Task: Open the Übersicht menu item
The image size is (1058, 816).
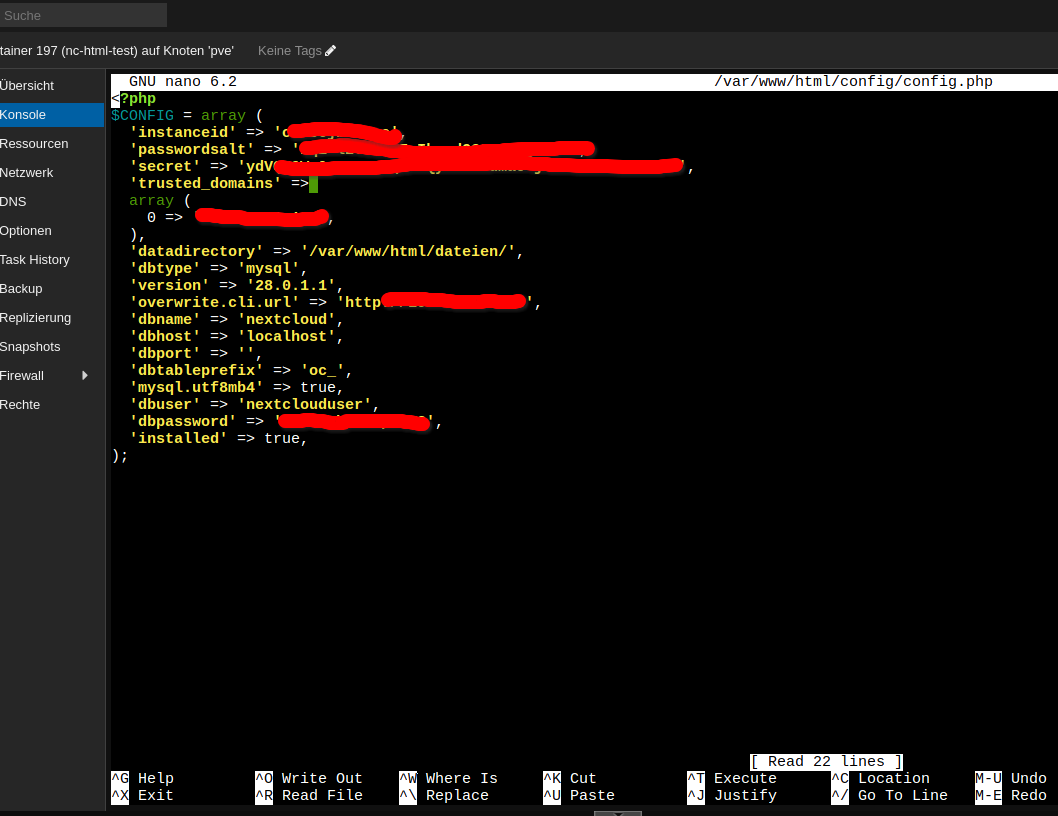Action: (x=27, y=86)
